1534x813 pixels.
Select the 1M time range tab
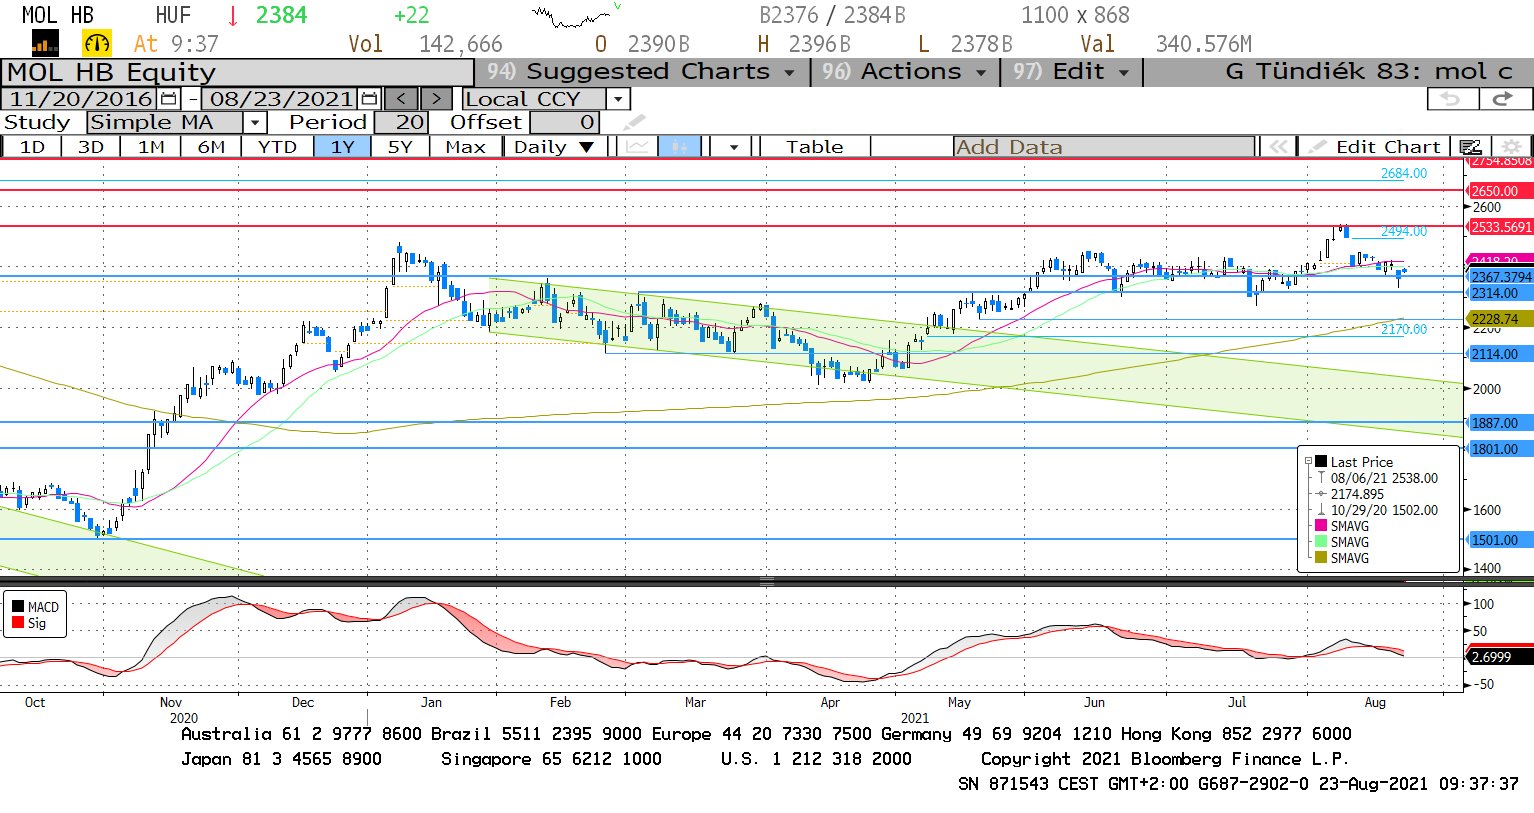click(151, 147)
